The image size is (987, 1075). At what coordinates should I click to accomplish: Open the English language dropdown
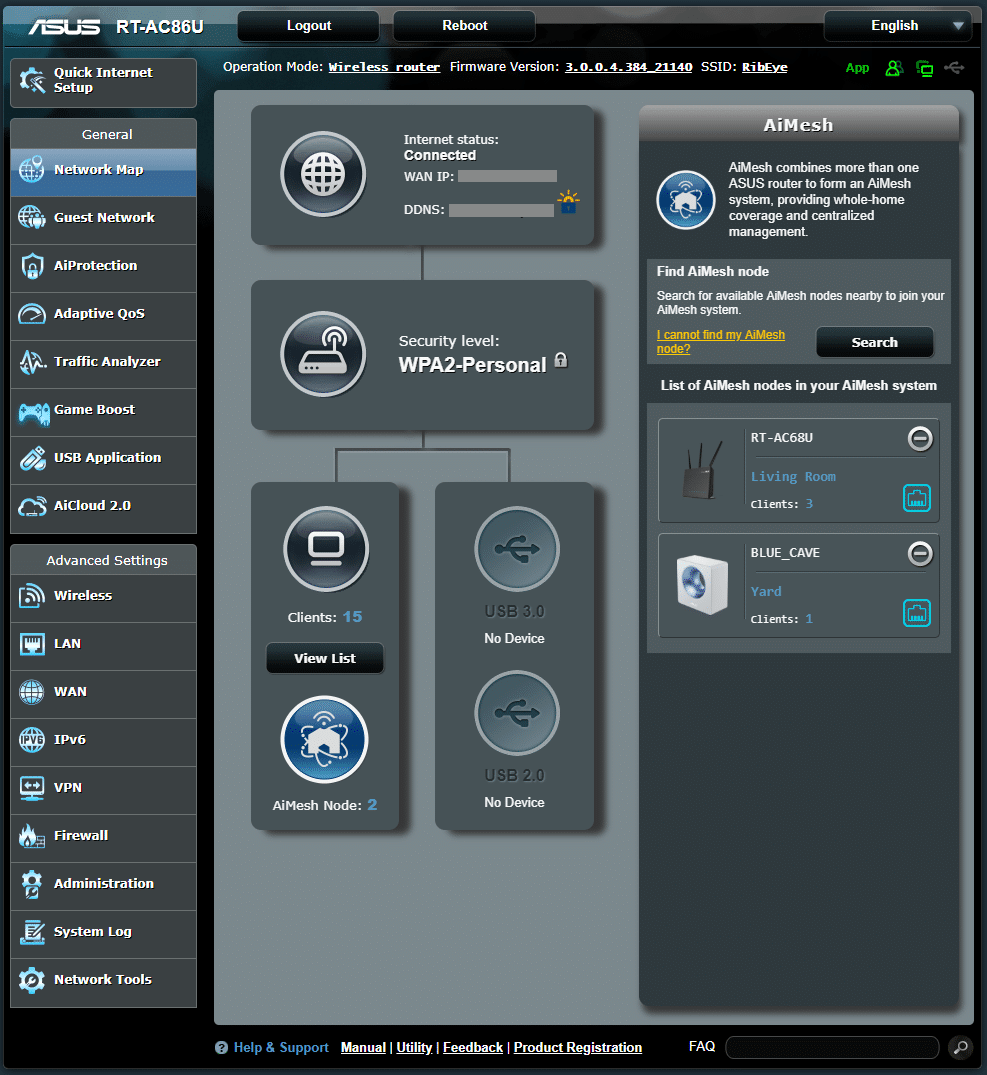click(897, 26)
